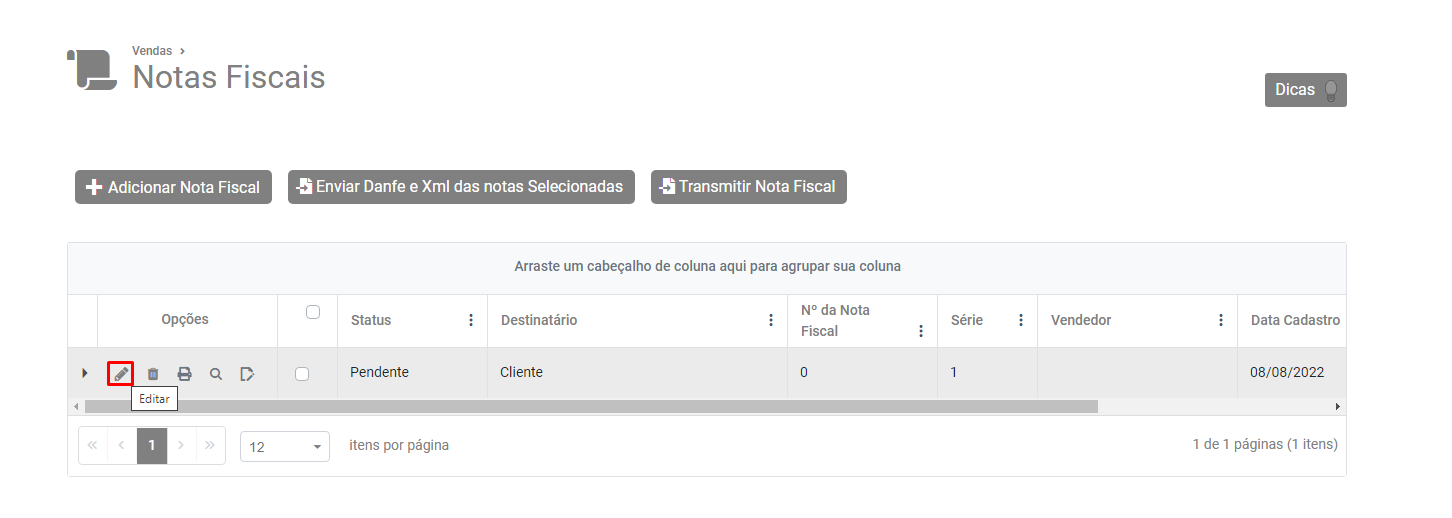
Task: Toggle the select-all checkbox in the header
Action: (x=313, y=312)
